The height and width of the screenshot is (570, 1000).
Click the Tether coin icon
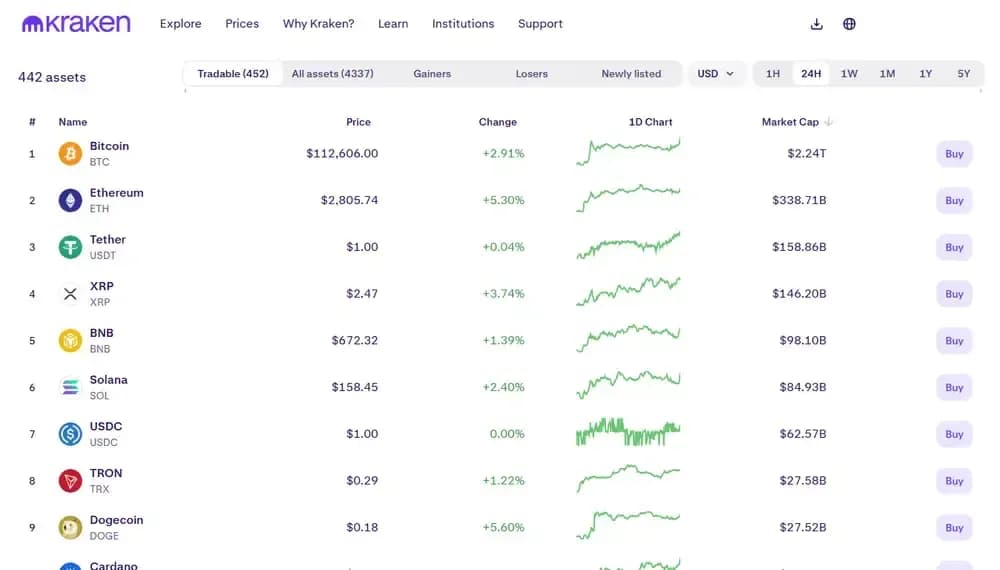click(x=70, y=248)
